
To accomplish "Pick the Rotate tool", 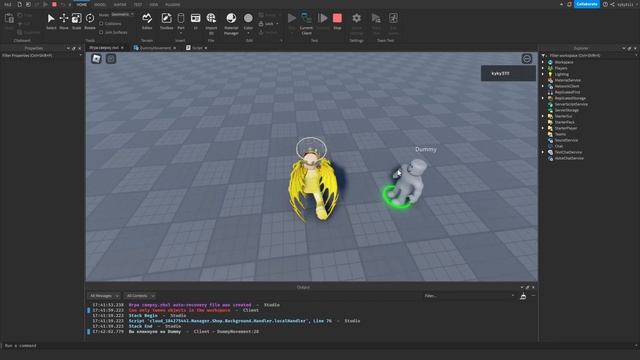I will tap(90, 21).
